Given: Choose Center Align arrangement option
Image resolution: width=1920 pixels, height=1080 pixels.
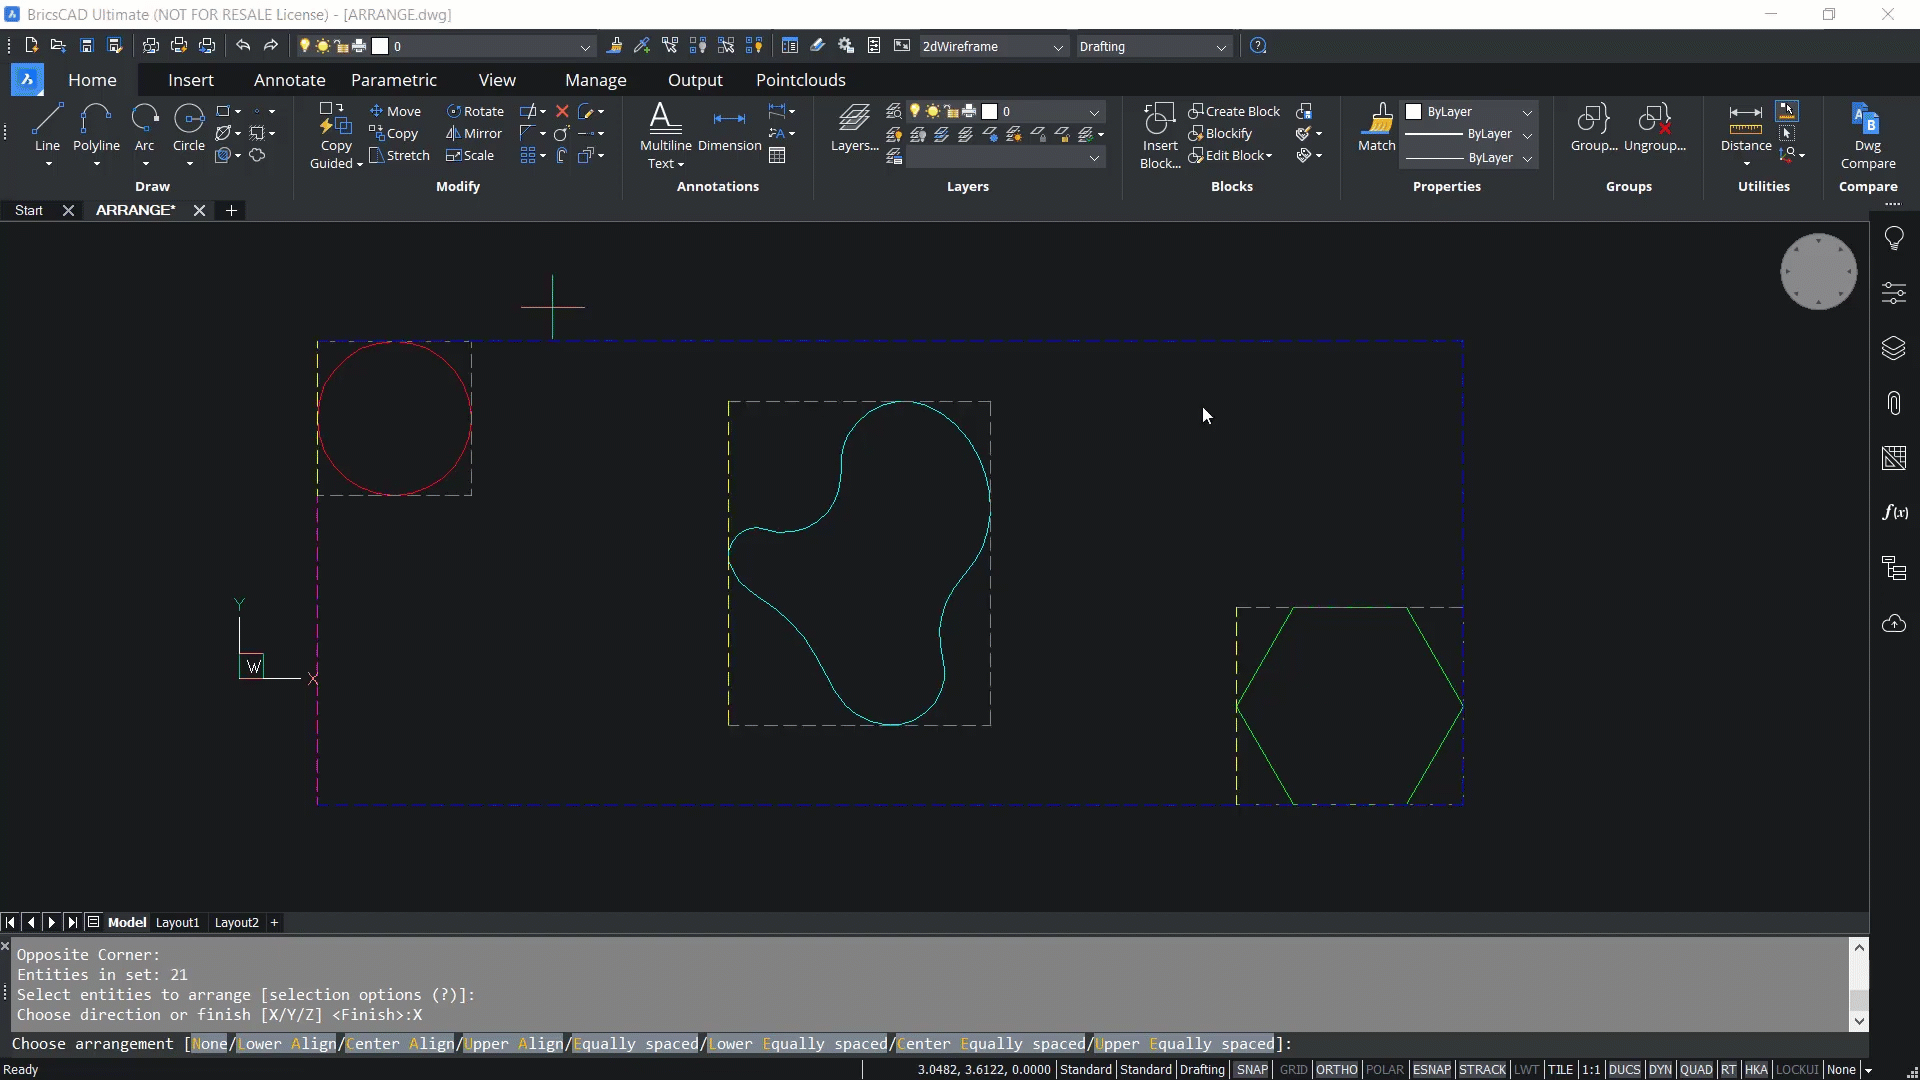Looking at the screenshot, I should [399, 1044].
